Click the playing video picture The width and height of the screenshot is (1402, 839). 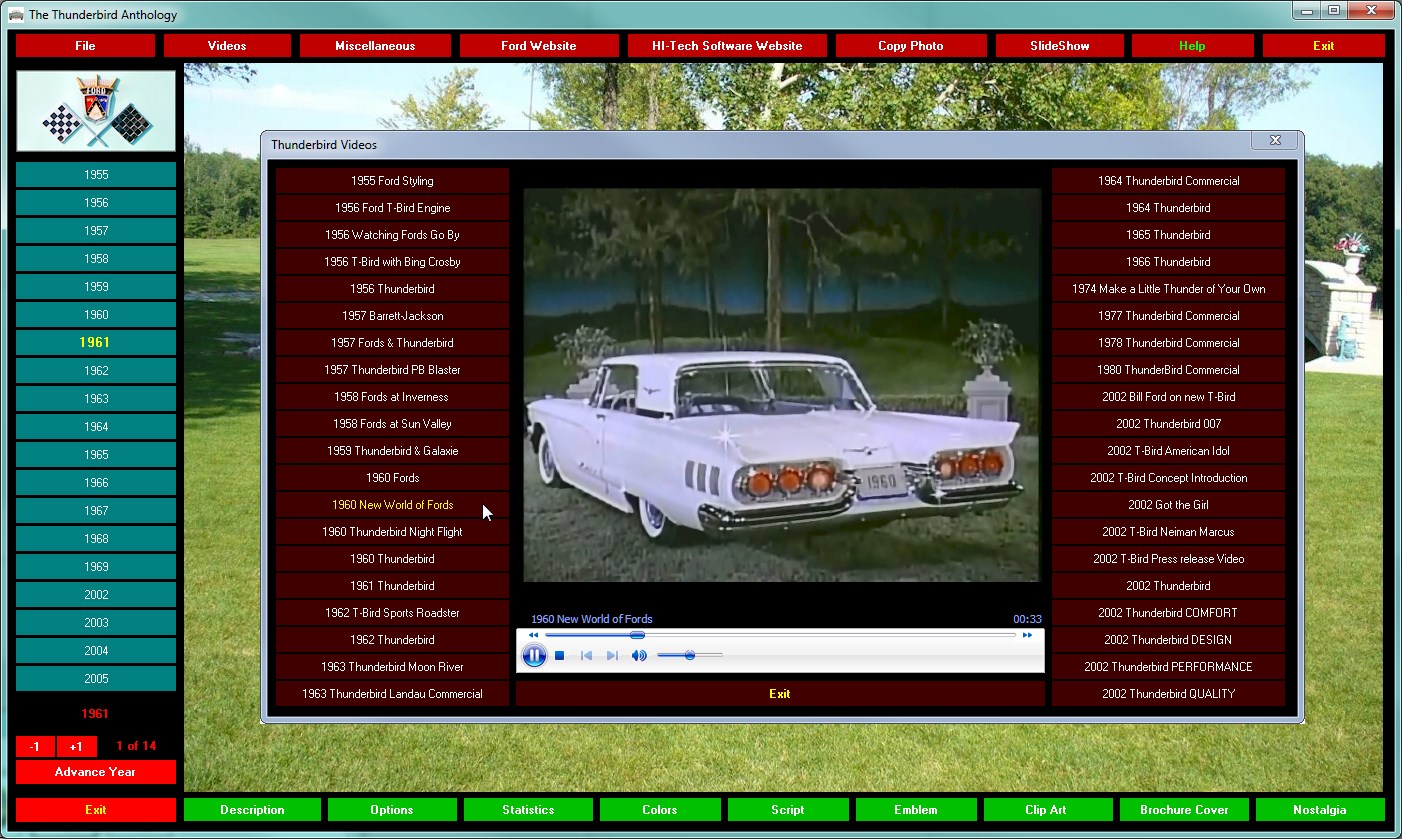tap(782, 385)
